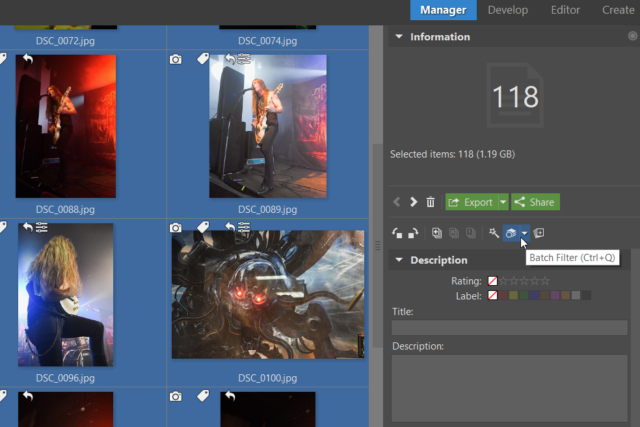This screenshot has height=427, width=640.
Task: Clear rating with the no-rating box
Action: (x=493, y=281)
